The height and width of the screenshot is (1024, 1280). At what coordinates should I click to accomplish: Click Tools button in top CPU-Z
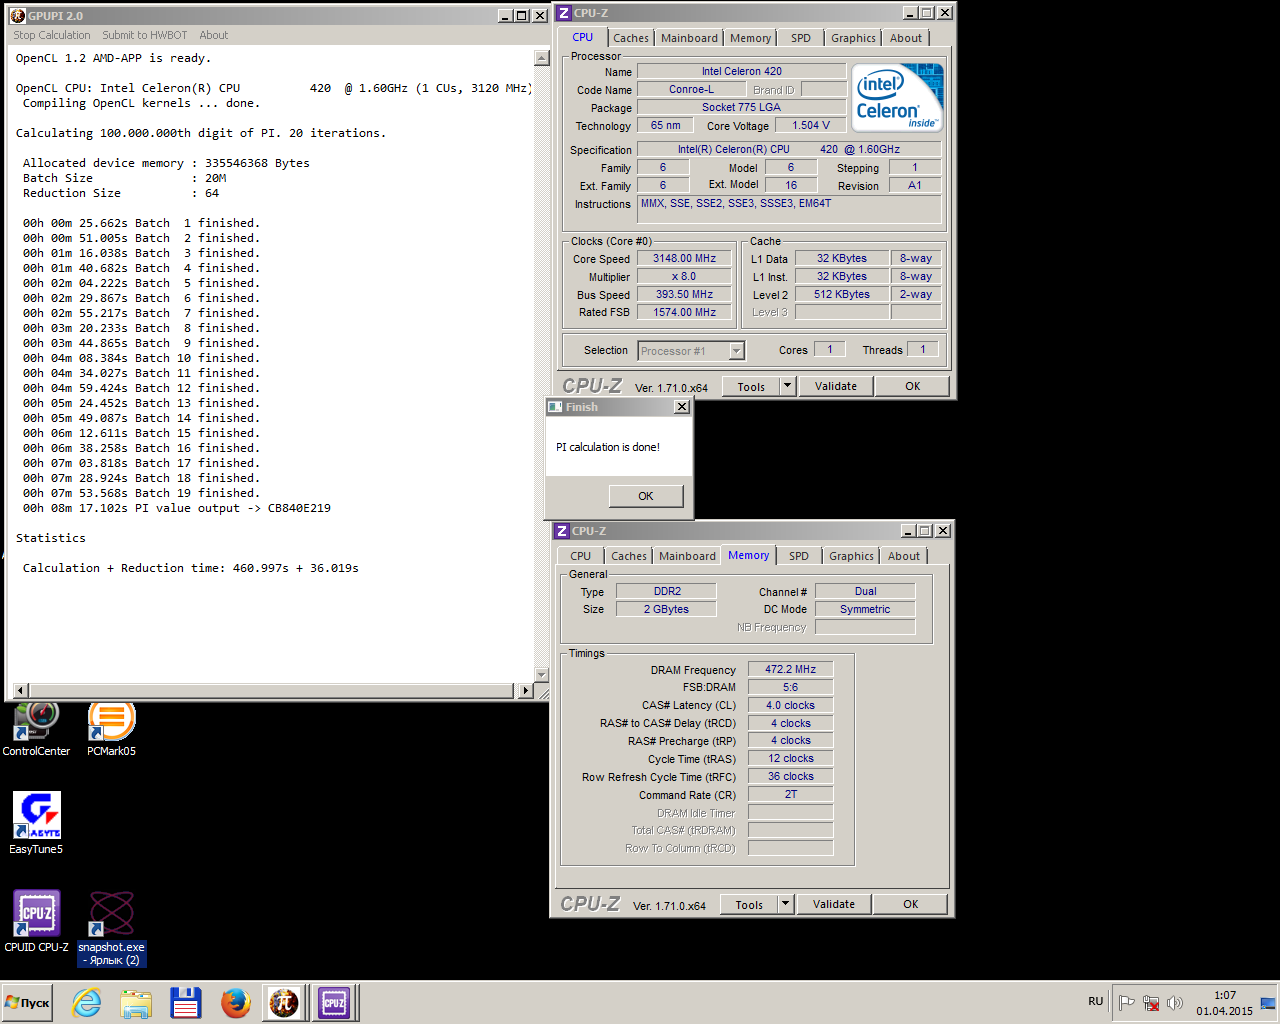(x=751, y=386)
